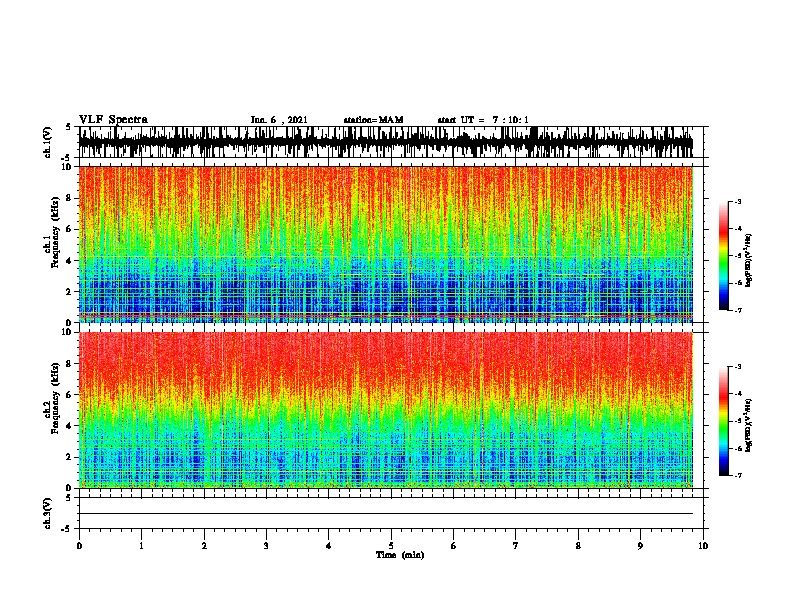The image size is (792, 612).
Task: Click the "Time (min)" axis label
Action: coord(400,555)
